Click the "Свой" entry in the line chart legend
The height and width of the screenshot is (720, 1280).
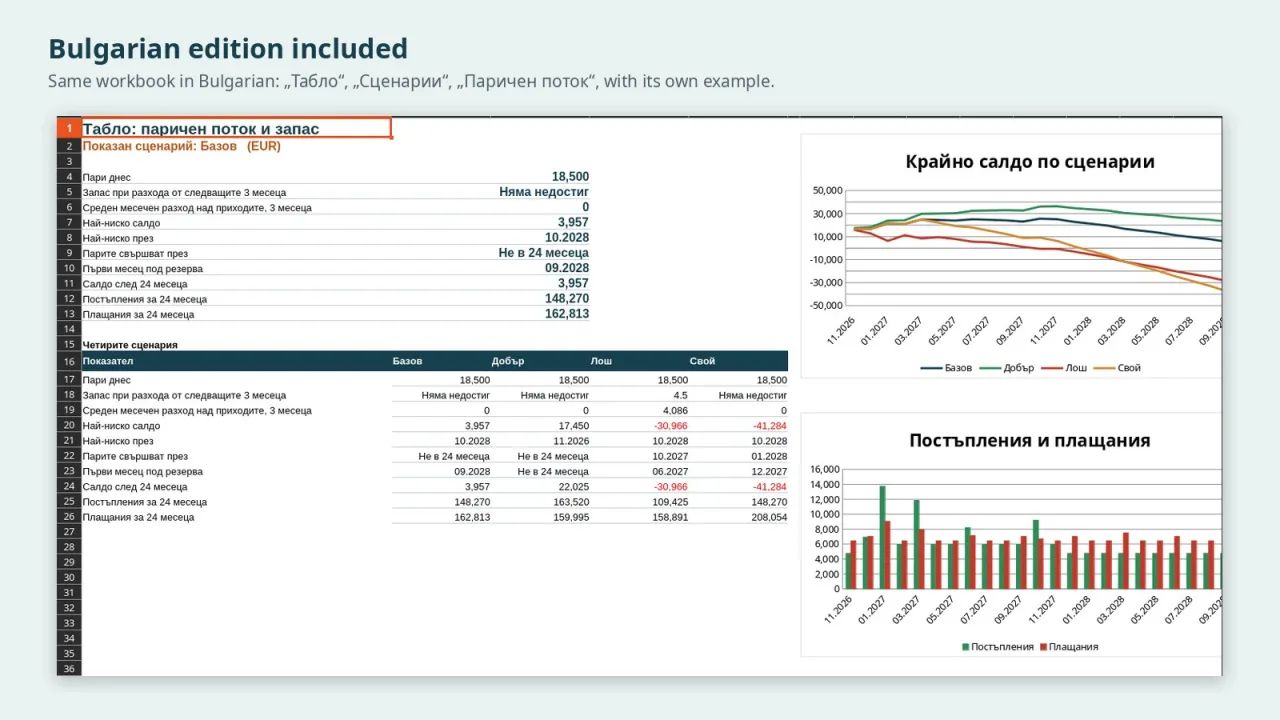[1118, 368]
